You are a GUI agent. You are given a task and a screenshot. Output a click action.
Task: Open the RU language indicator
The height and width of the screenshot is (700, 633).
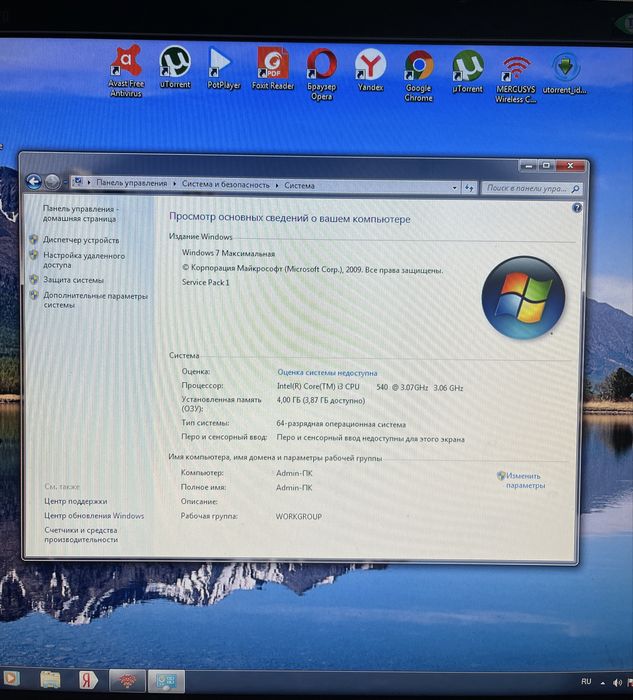pyautogui.click(x=586, y=681)
